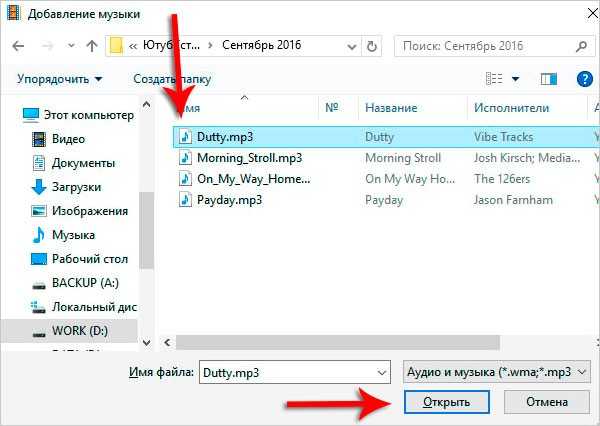600x426 pixels.
Task: Click the Отмена button
Action: 547,402
